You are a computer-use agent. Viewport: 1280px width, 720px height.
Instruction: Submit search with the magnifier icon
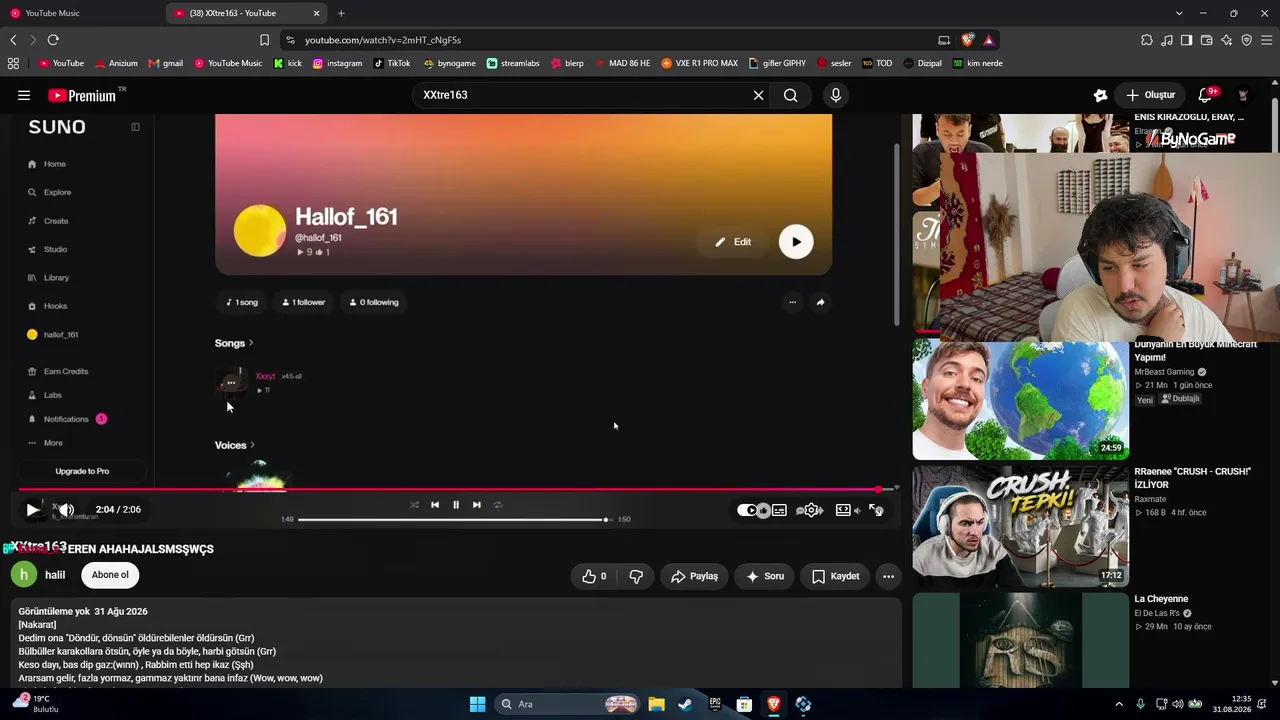click(790, 95)
